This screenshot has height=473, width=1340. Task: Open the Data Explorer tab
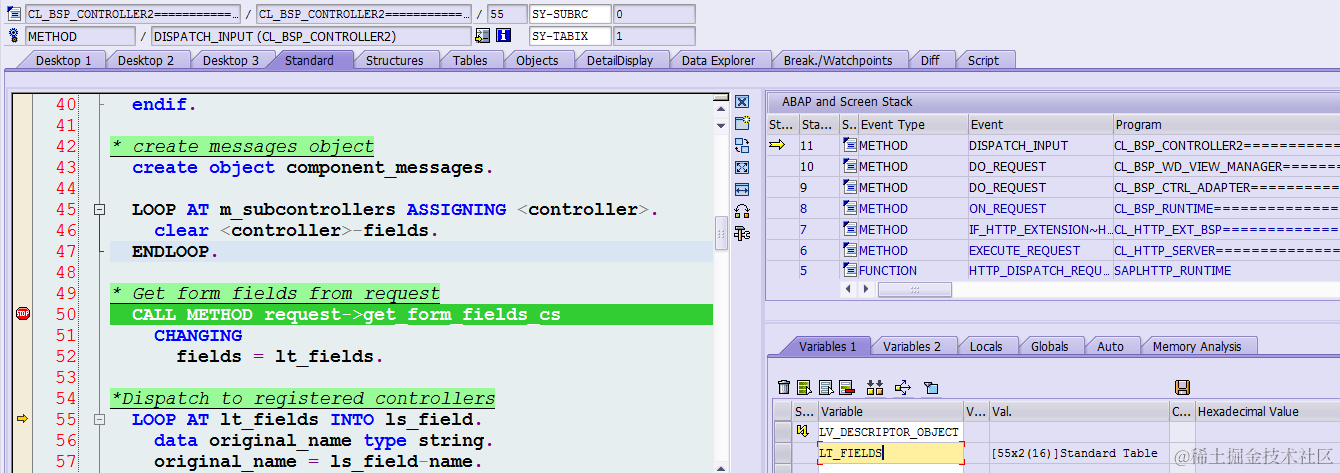[x=718, y=60]
